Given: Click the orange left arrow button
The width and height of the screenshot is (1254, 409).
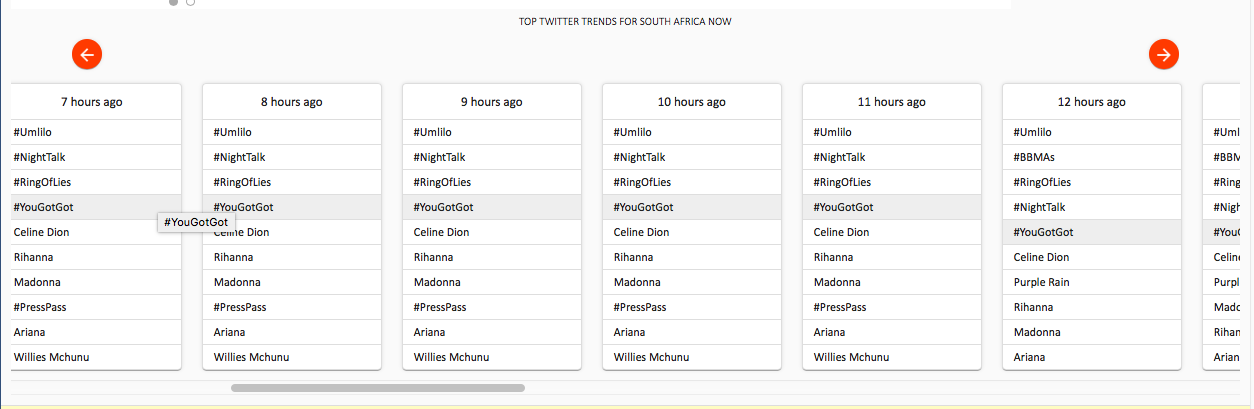Looking at the screenshot, I should tap(87, 54).
